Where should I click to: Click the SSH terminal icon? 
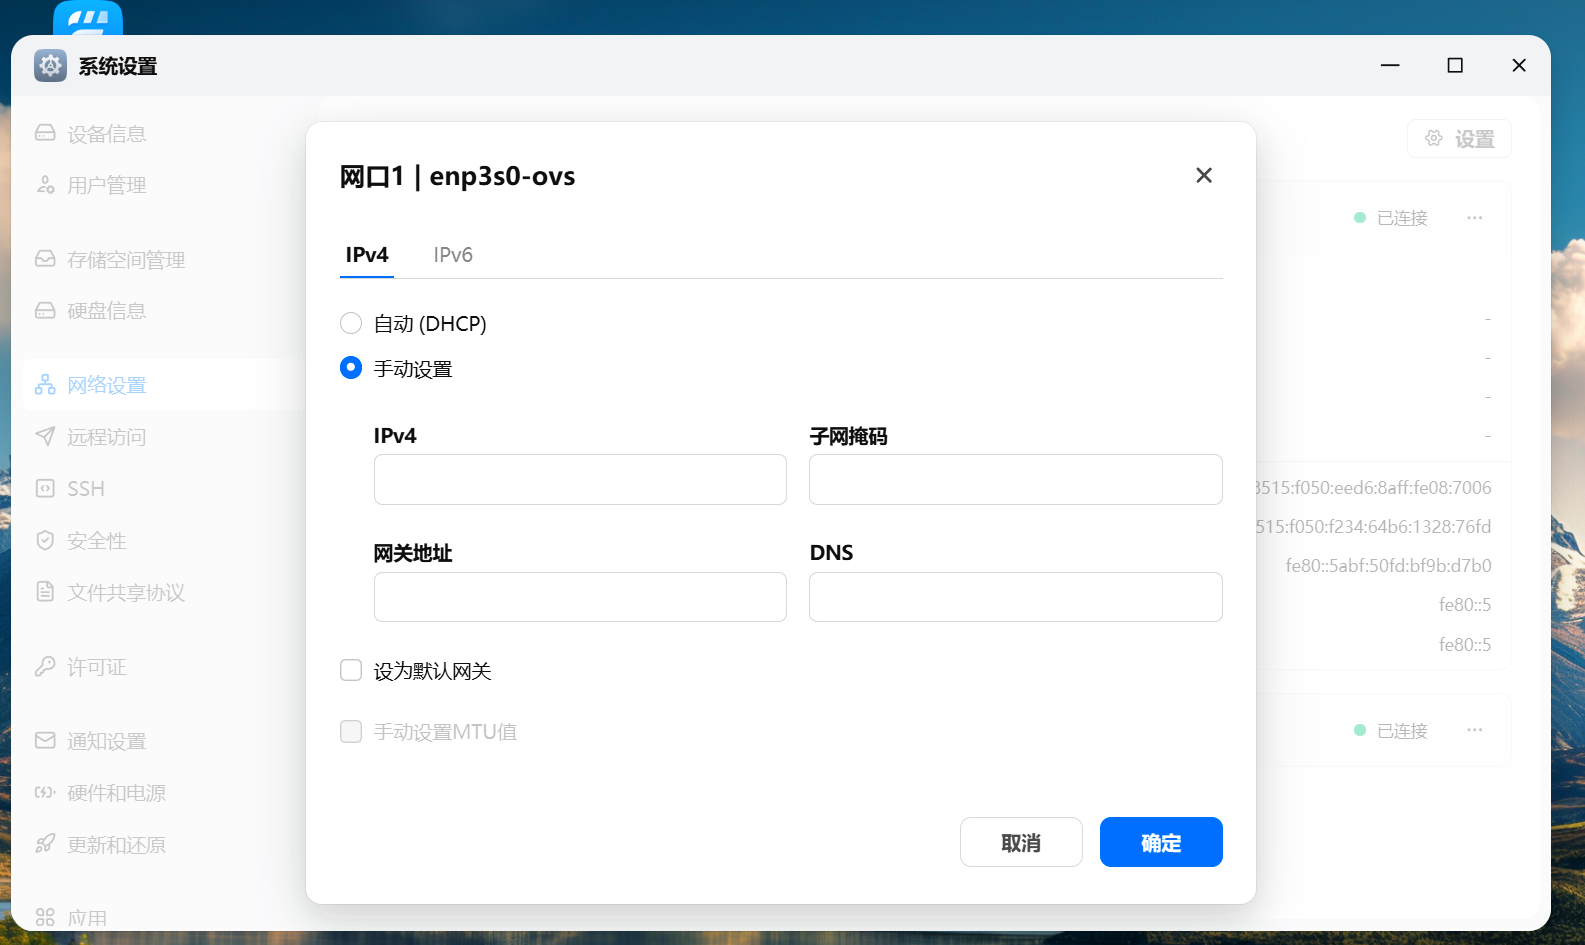click(x=45, y=488)
